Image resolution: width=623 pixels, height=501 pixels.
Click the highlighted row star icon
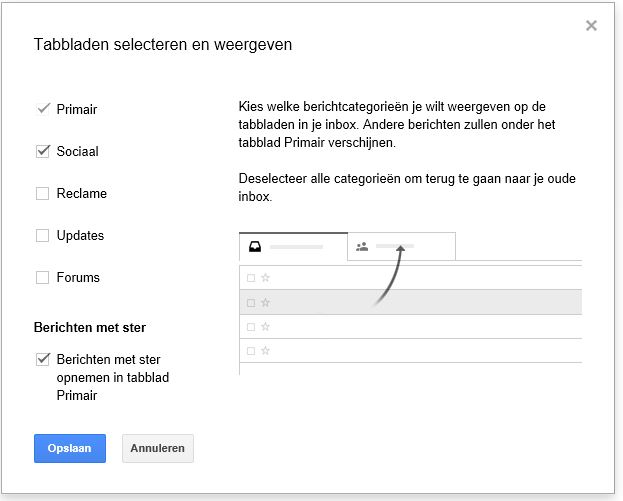[265, 303]
